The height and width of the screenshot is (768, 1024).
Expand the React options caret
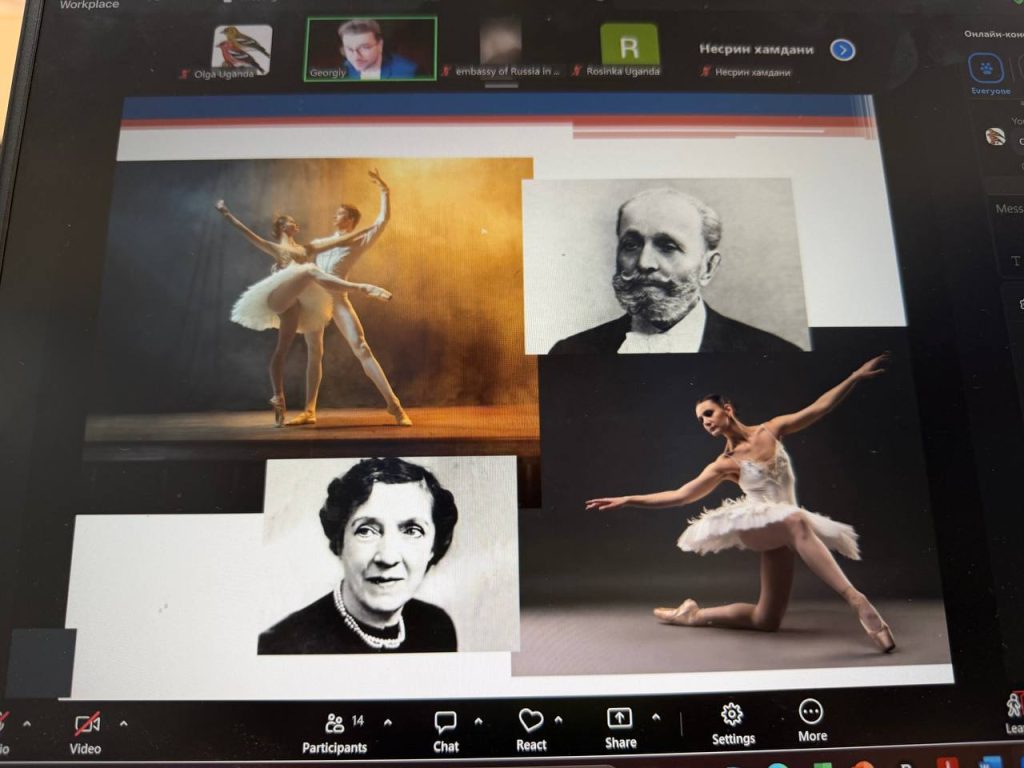click(558, 719)
